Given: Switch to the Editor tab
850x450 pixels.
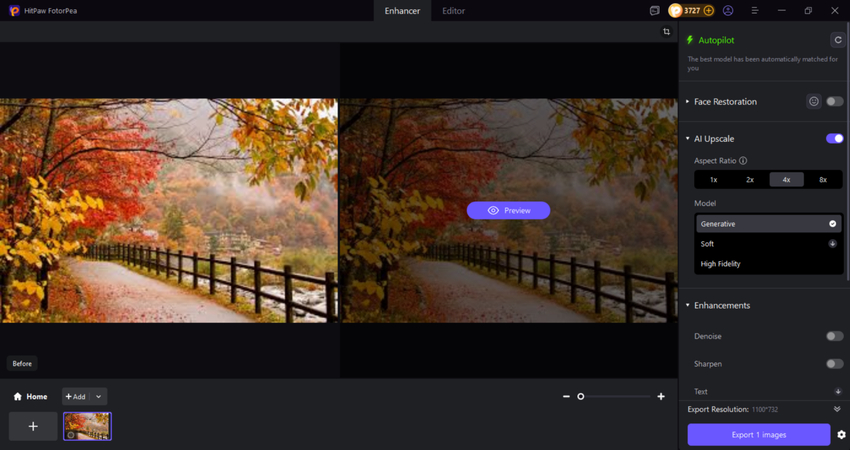Looking at the screenshot, I should tap(453, 11).
